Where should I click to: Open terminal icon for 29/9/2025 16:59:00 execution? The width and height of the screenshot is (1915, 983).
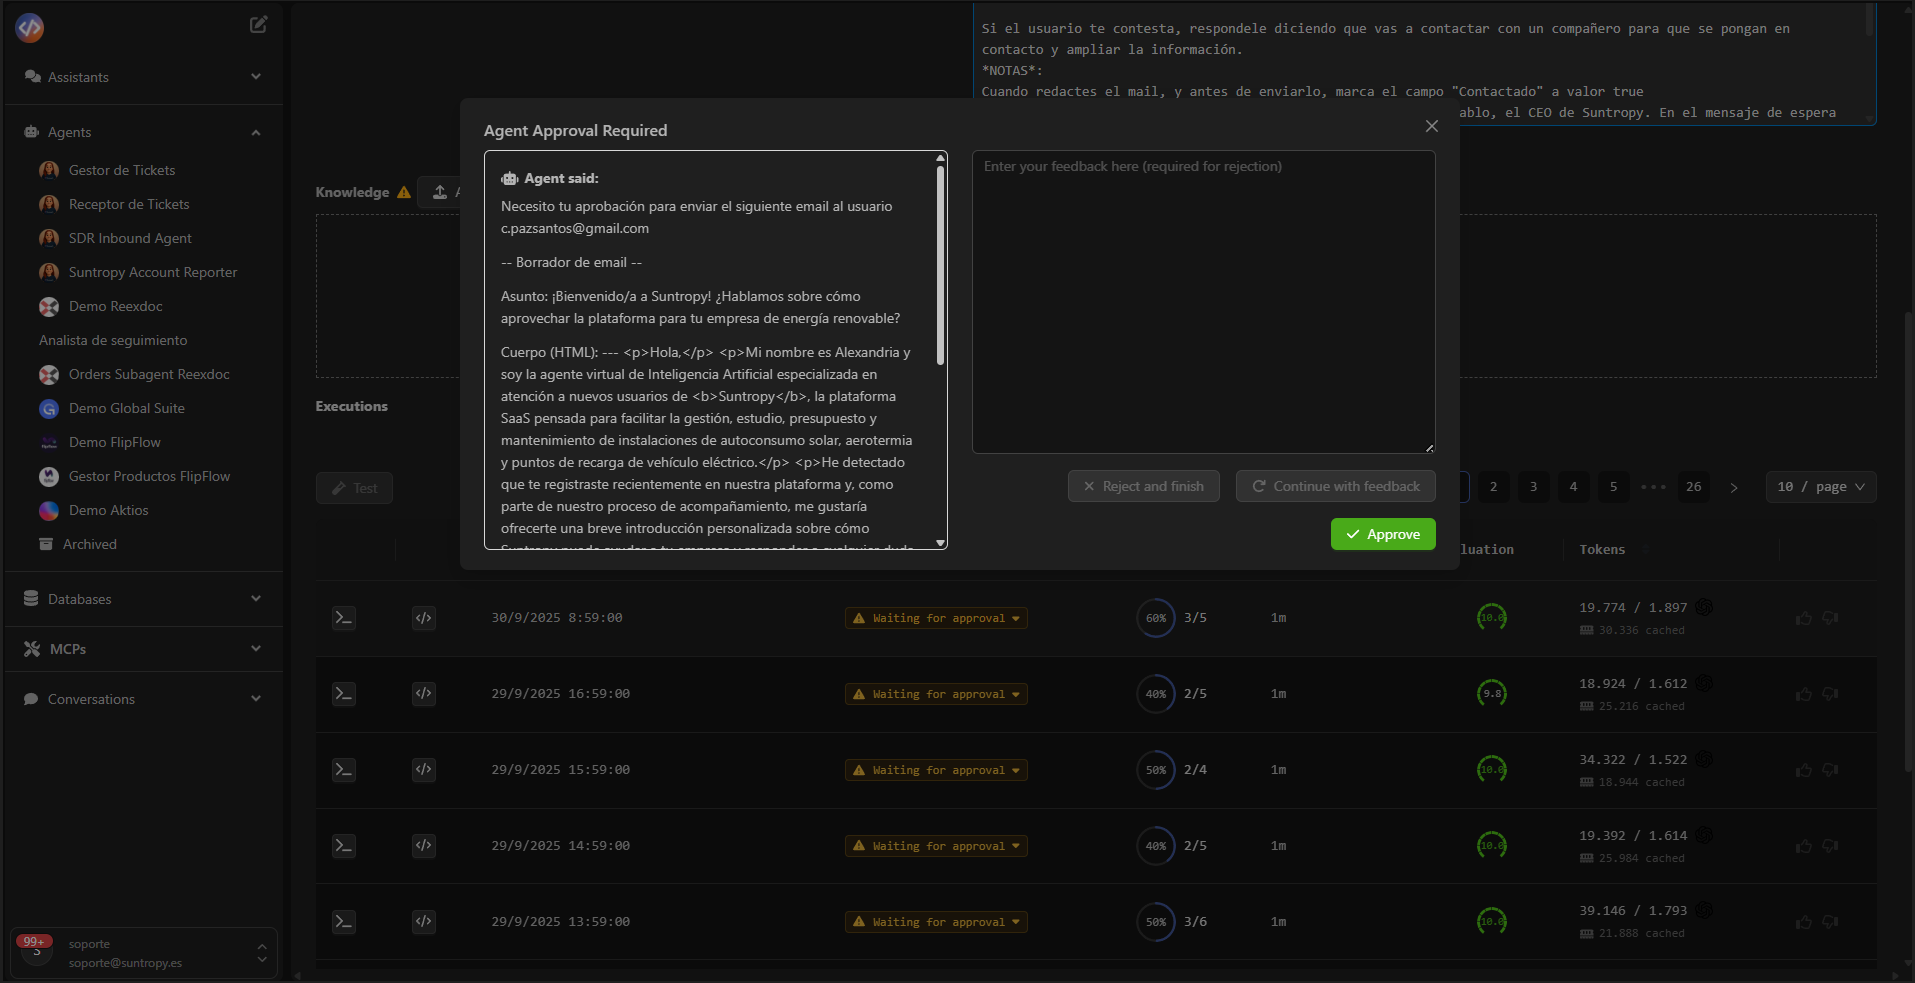click(344, 694)
